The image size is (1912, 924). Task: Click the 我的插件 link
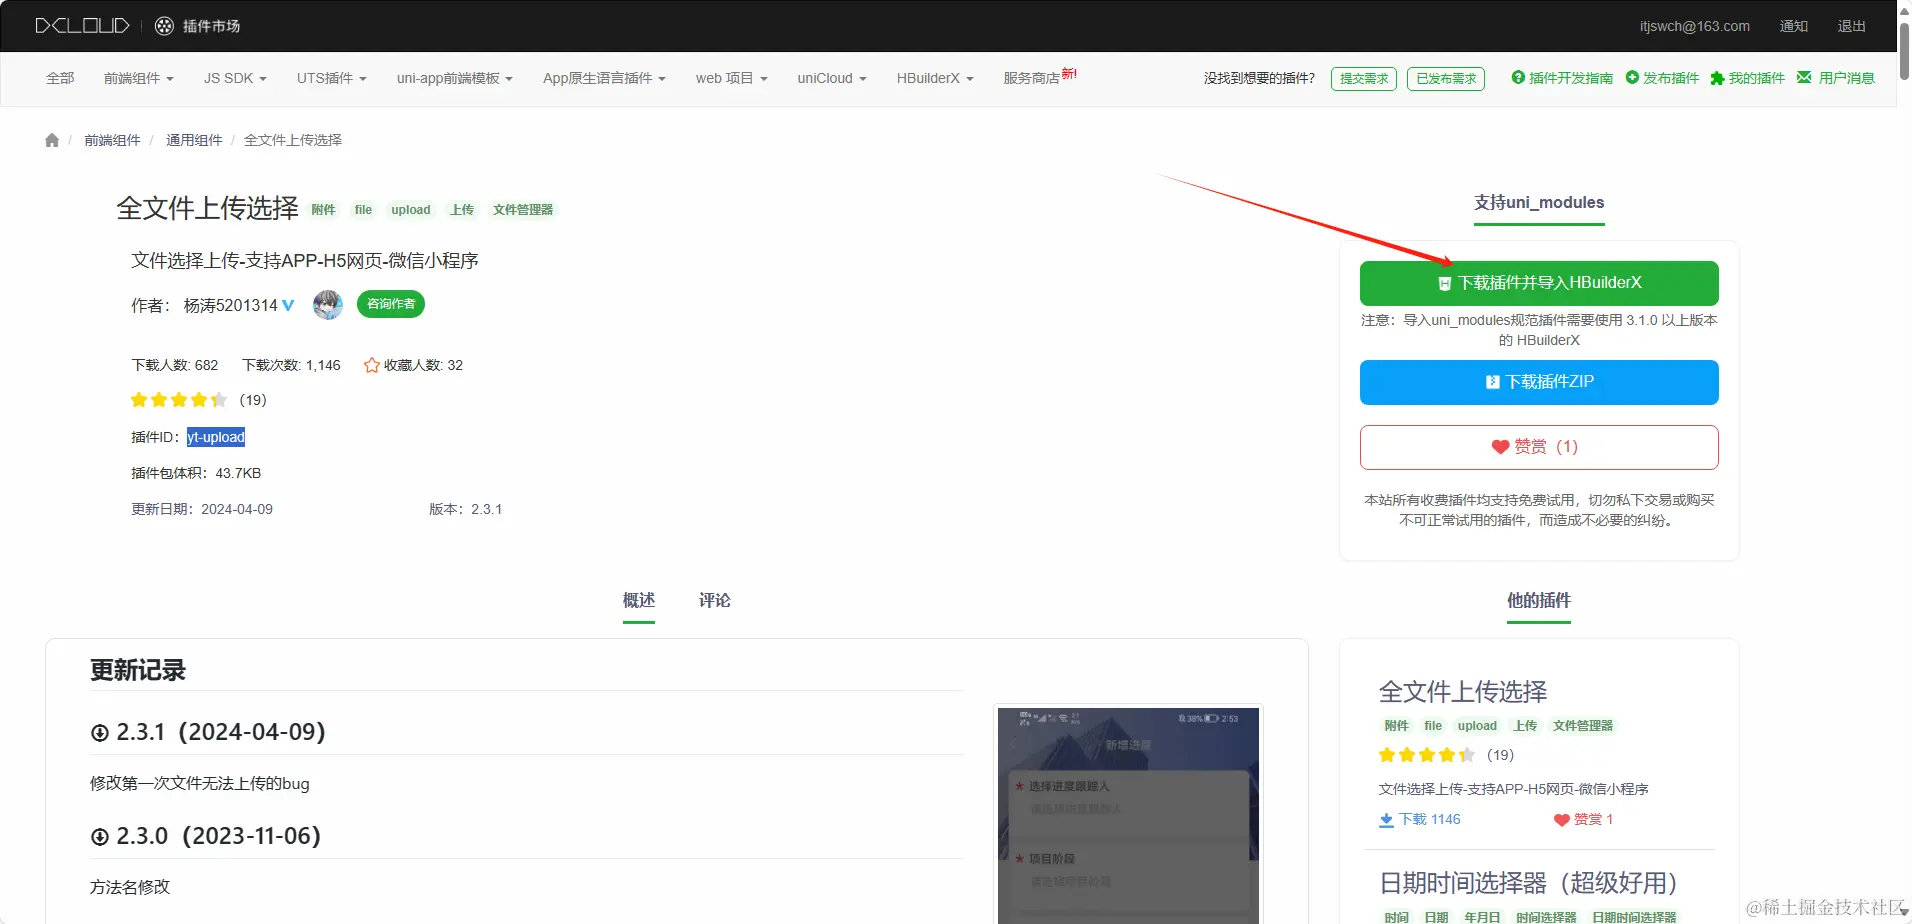pyautogui.click(x=1757, y=78)
